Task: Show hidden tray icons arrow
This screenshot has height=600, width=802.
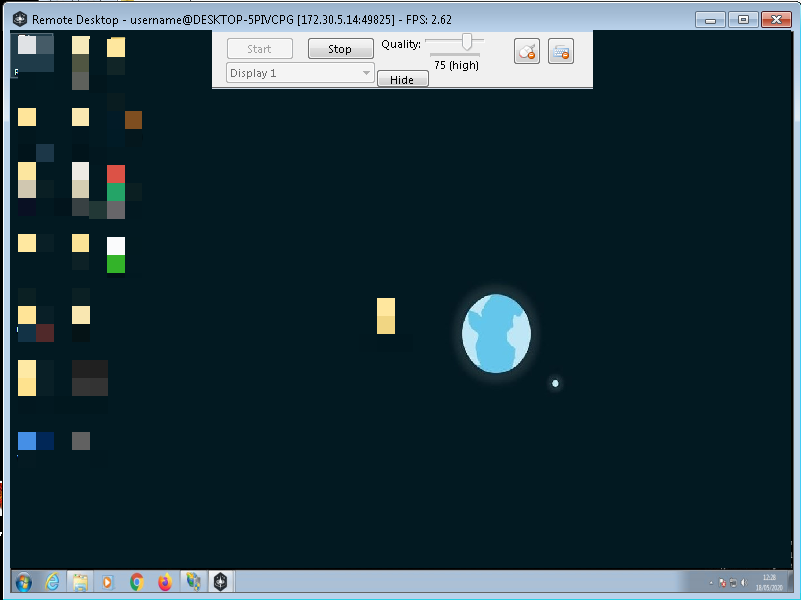Action: tap(711, 583)
